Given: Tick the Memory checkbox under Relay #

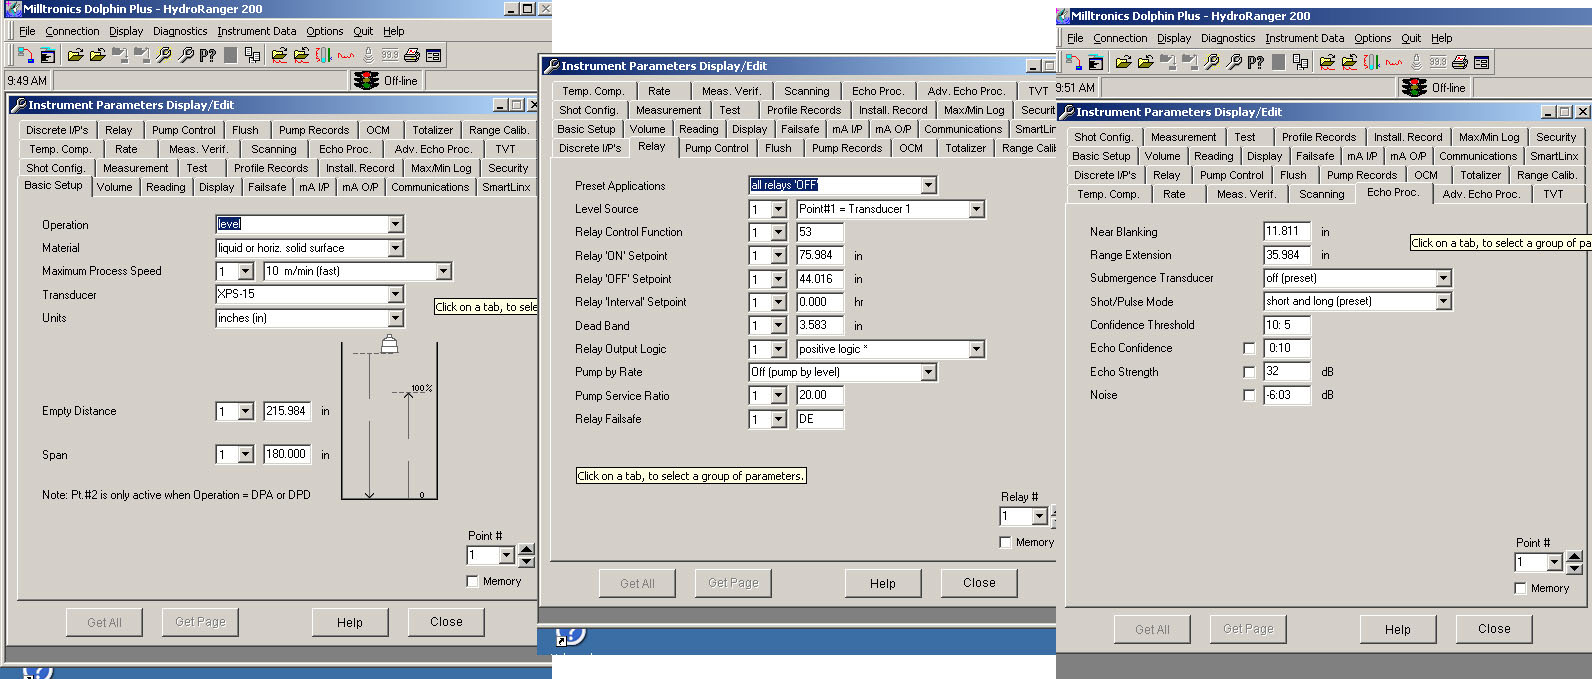Looking at the screenshot, I should pyautogui.click(x=1006, y=542).
